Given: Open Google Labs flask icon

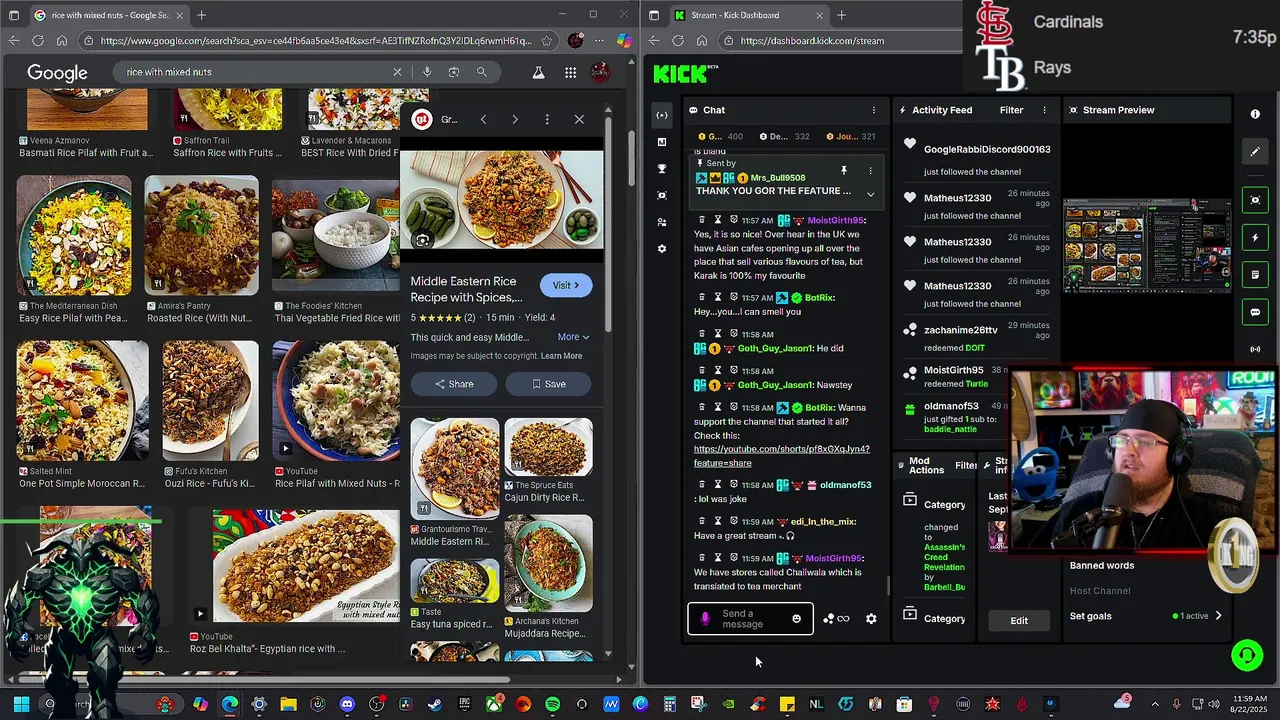Looking at the screenshot, I should (538, 72).
